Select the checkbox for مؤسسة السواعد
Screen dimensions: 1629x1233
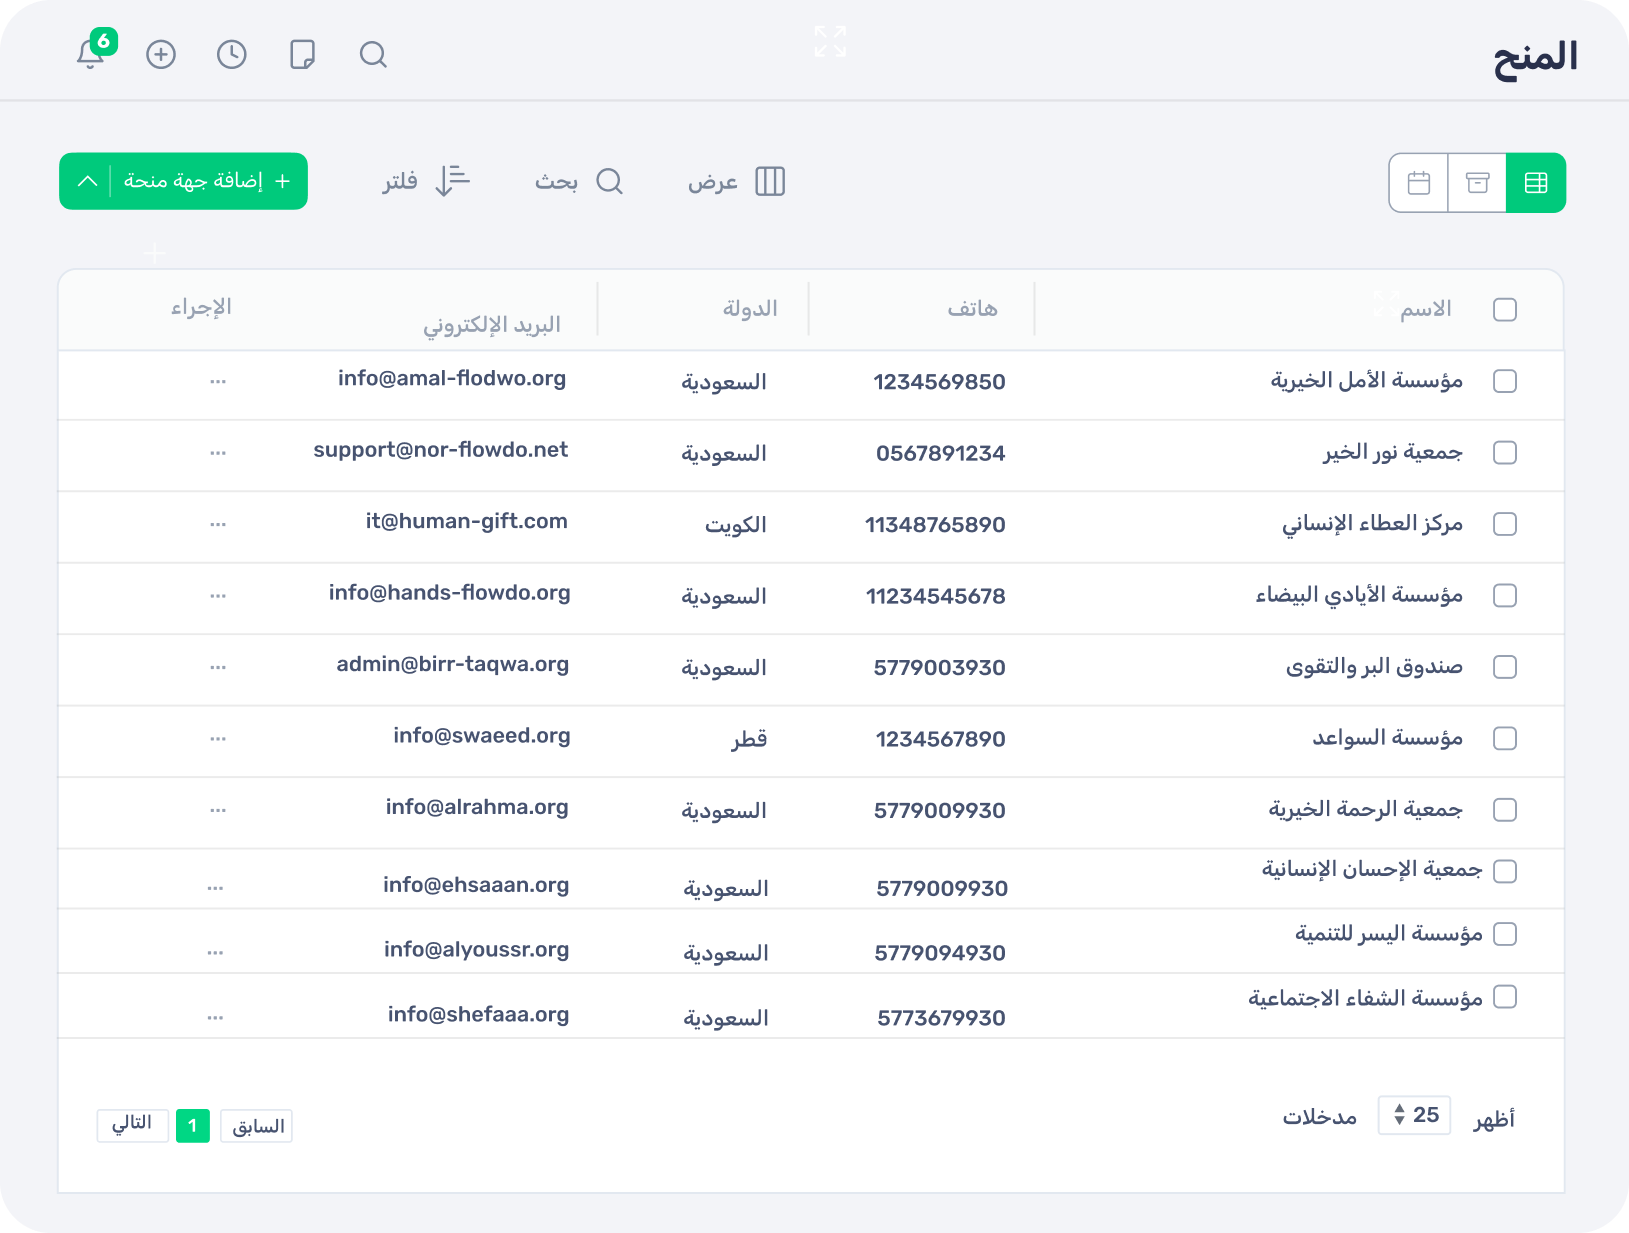point(1504,738)
